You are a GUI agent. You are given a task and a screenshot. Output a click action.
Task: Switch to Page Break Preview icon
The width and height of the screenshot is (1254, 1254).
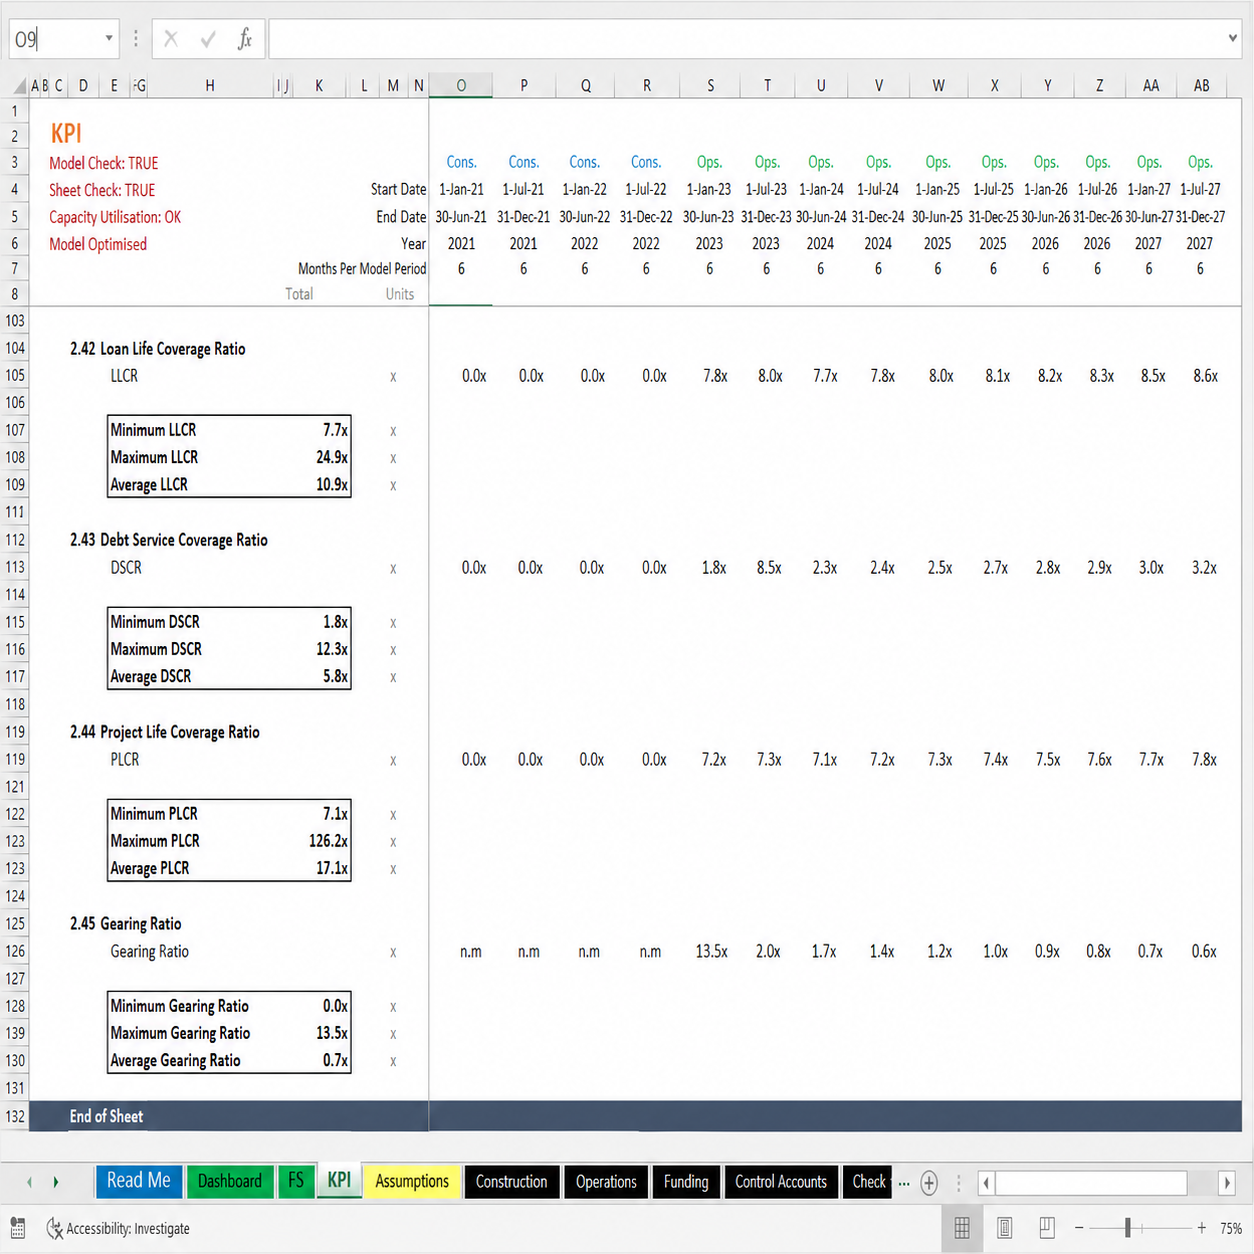[x=1047, y=1228]
